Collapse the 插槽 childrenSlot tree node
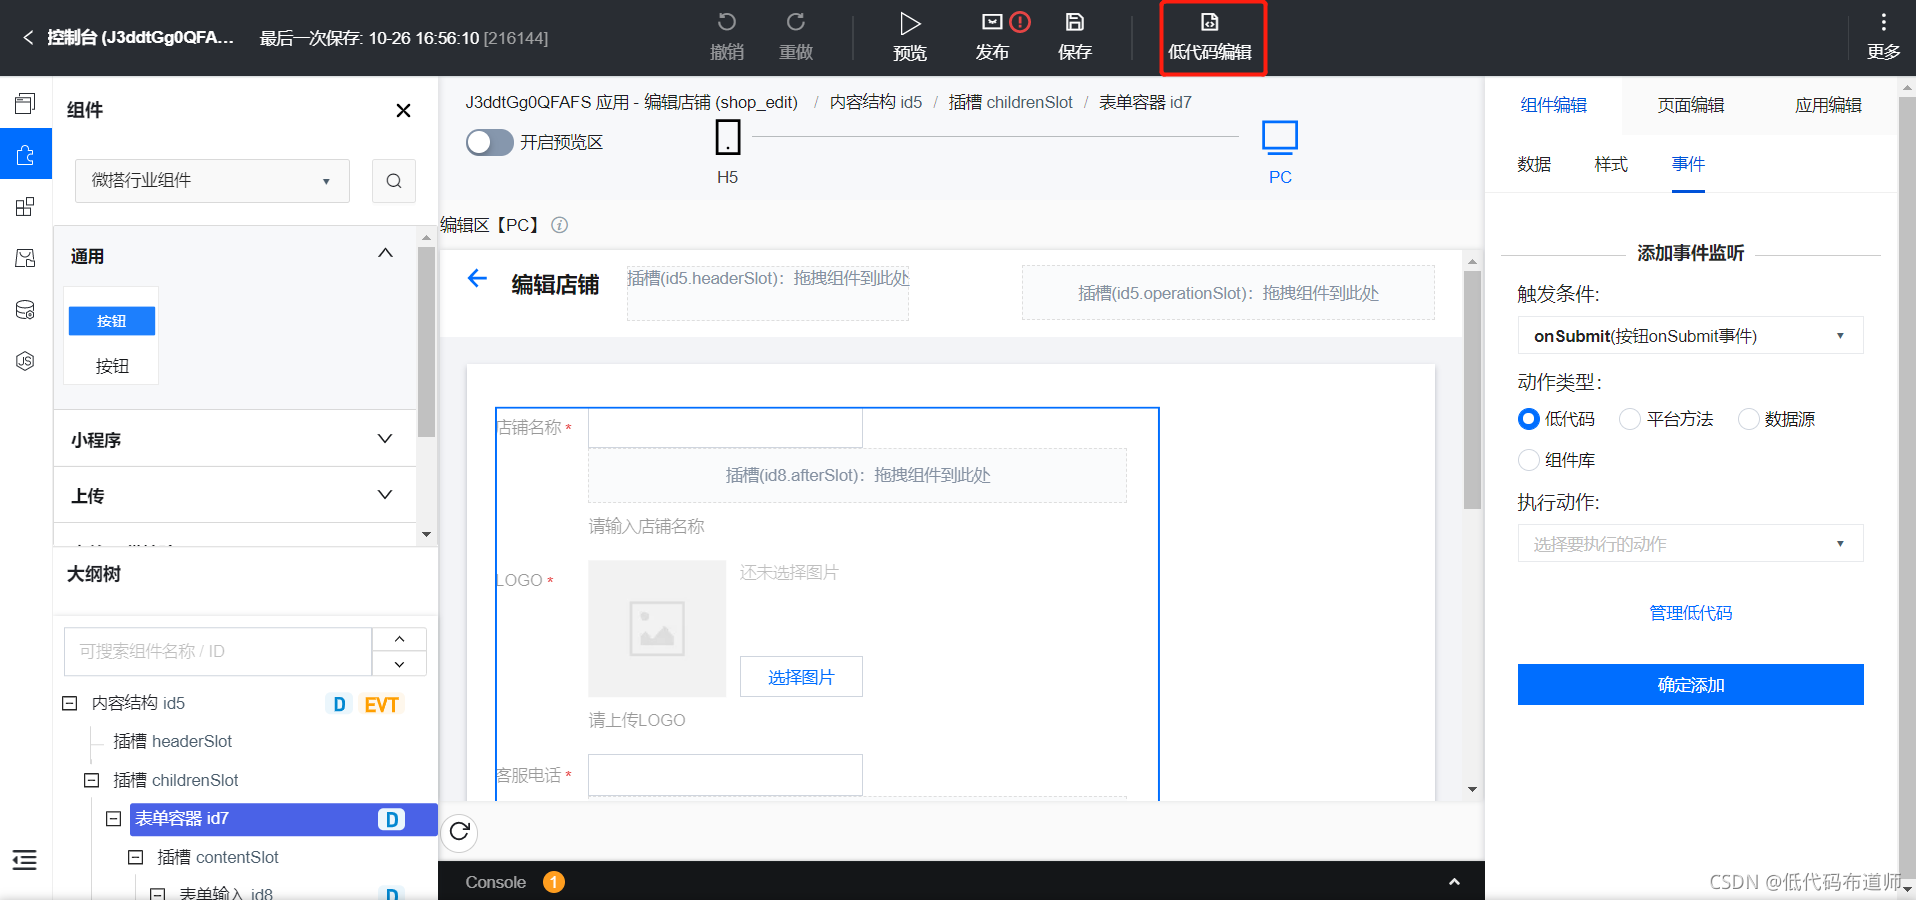This screenshot has height=900, width=1916. tap(92, 780)
